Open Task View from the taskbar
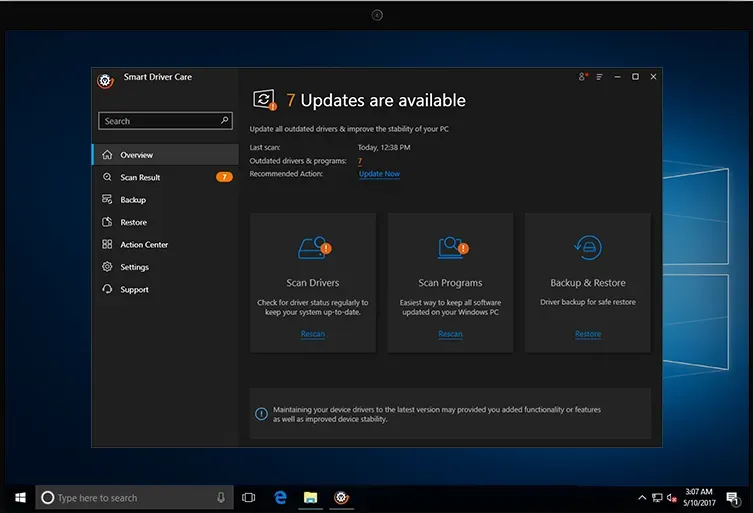This screenshot has height=513, width=753. coord(248,498)
